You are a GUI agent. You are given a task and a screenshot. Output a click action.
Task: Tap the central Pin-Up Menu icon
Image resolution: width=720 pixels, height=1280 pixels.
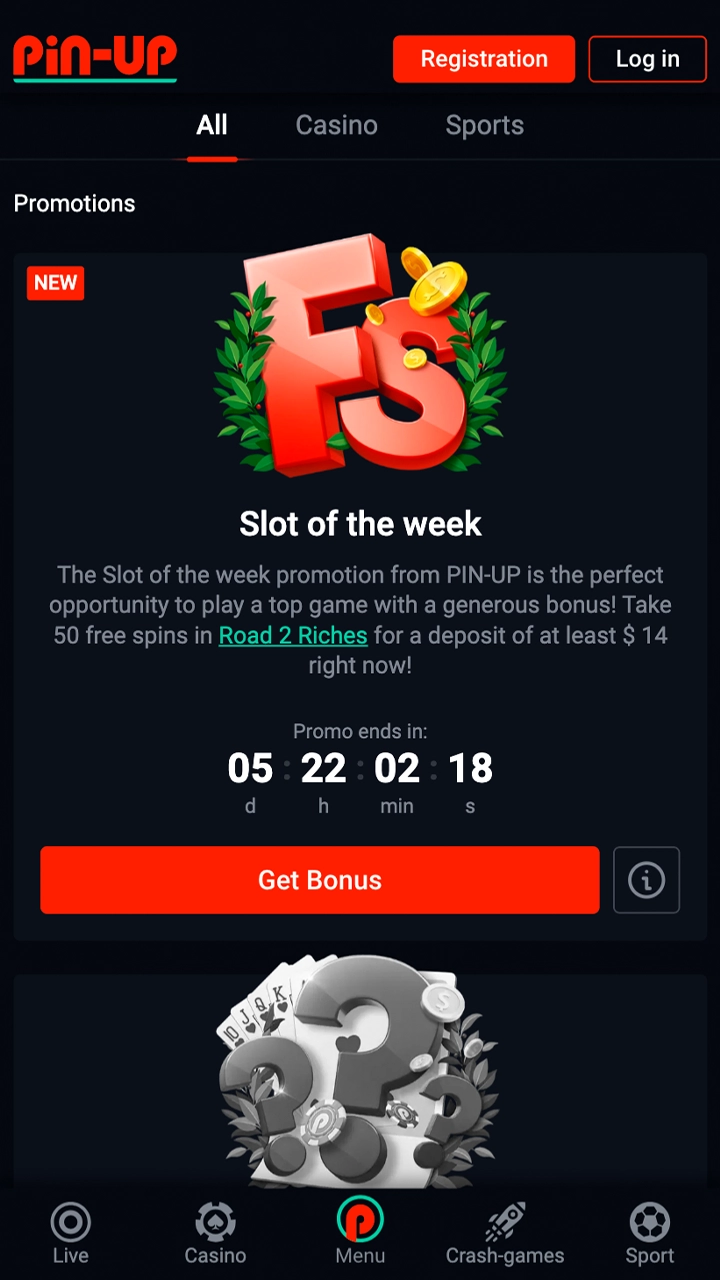(x=360, y=1220)
